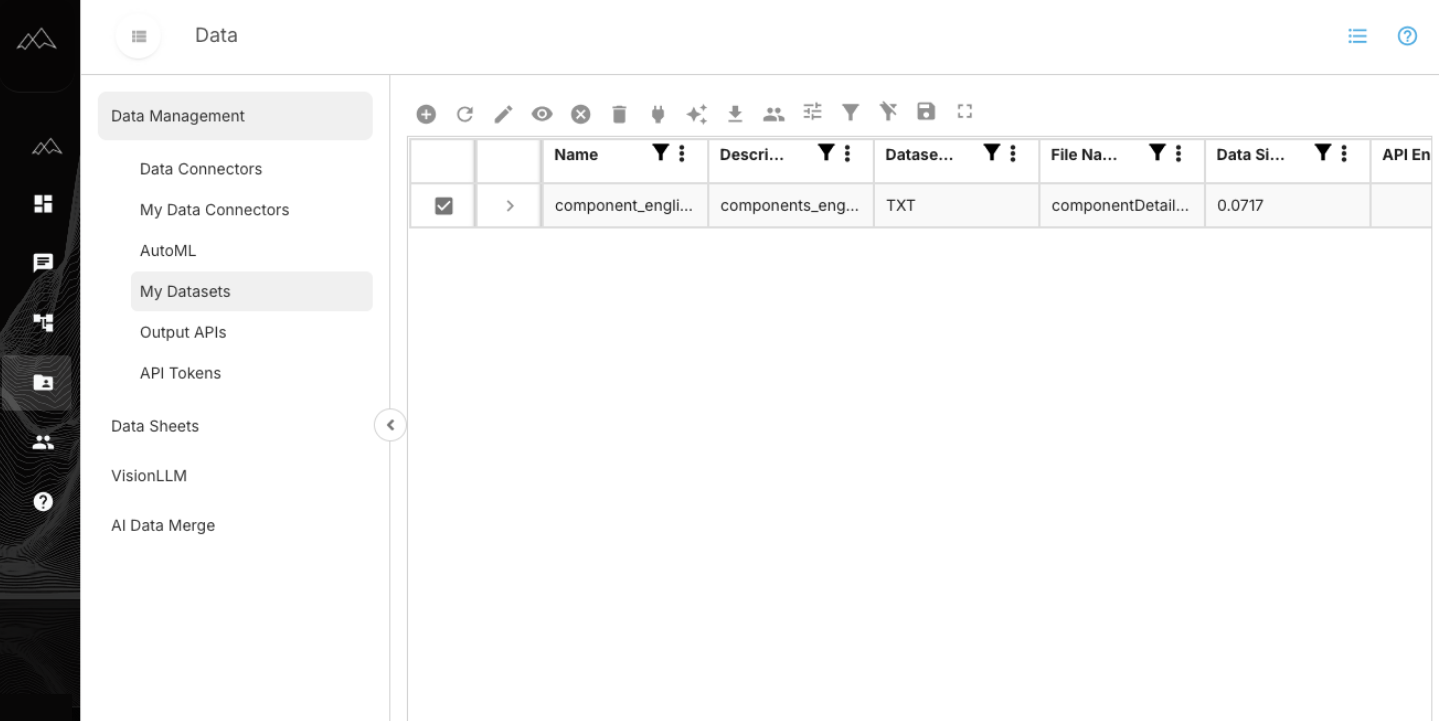Collapse the left navigation panel with chevron
The width and height of the screenshot is (1439, 721).
pyautogui.click(x=390, y=424)
